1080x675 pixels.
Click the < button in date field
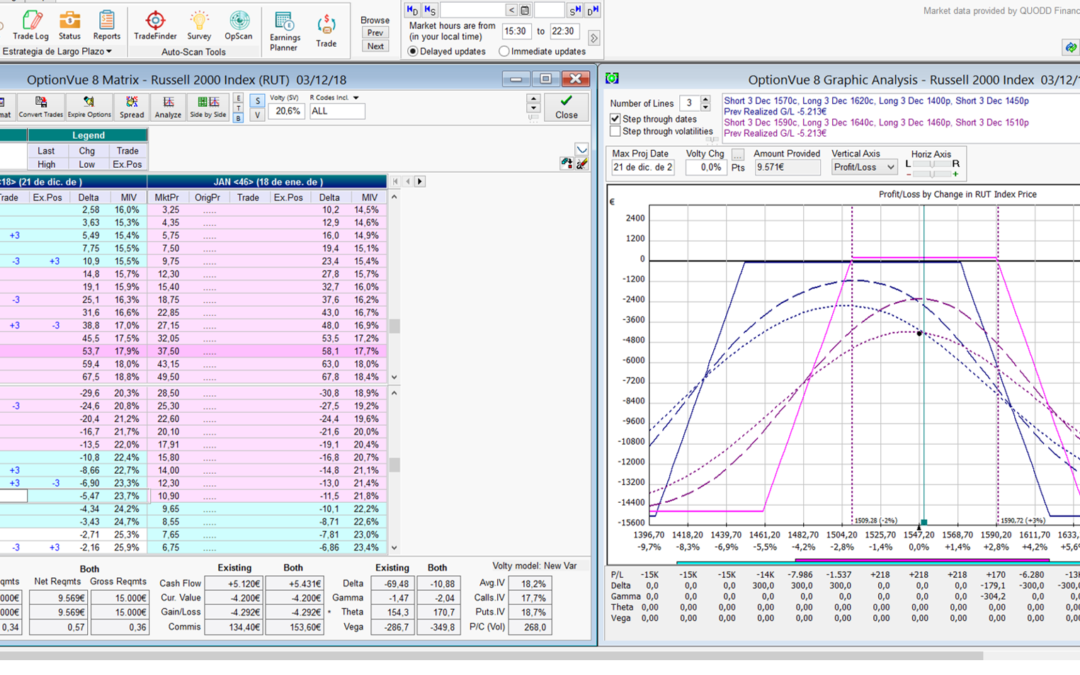(x=511, y=10)
